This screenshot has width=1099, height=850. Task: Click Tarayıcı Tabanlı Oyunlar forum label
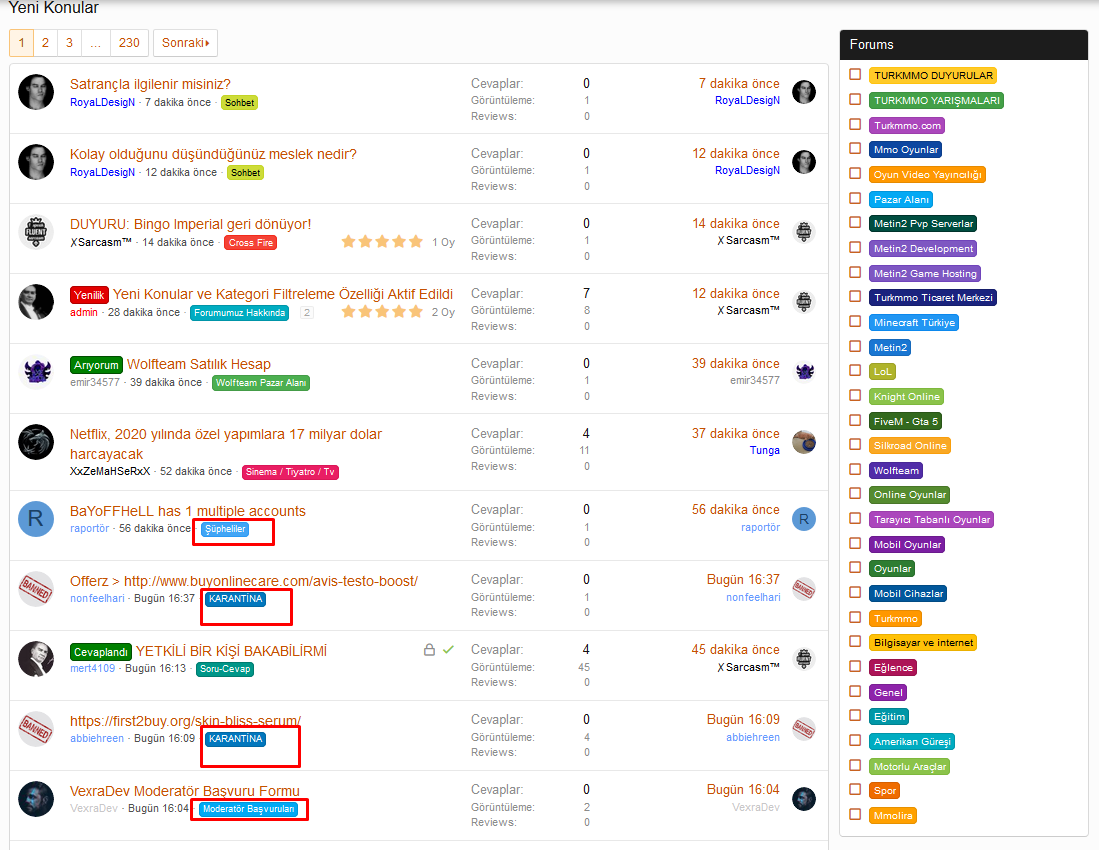coord(931,519)
